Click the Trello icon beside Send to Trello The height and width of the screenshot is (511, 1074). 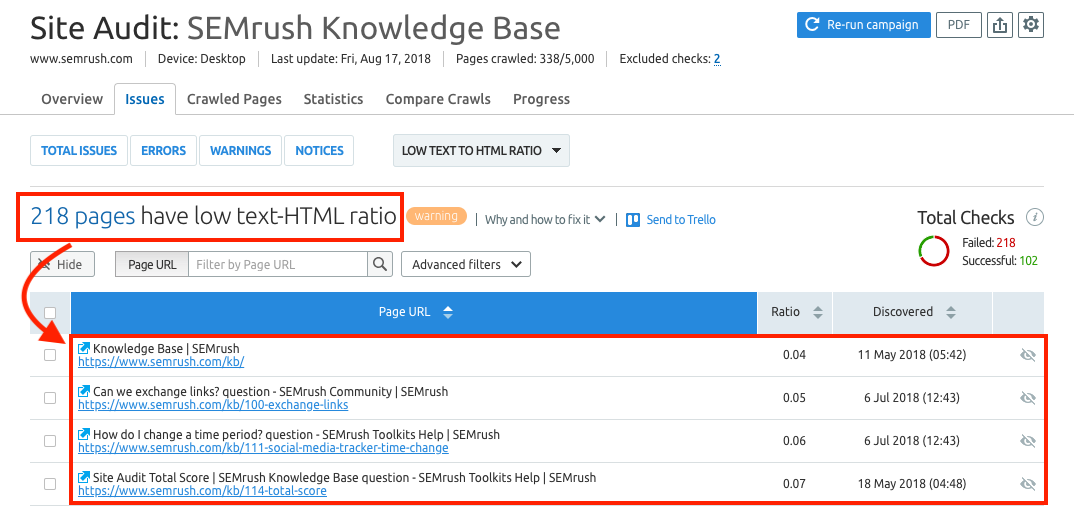[x=634, y=220]
